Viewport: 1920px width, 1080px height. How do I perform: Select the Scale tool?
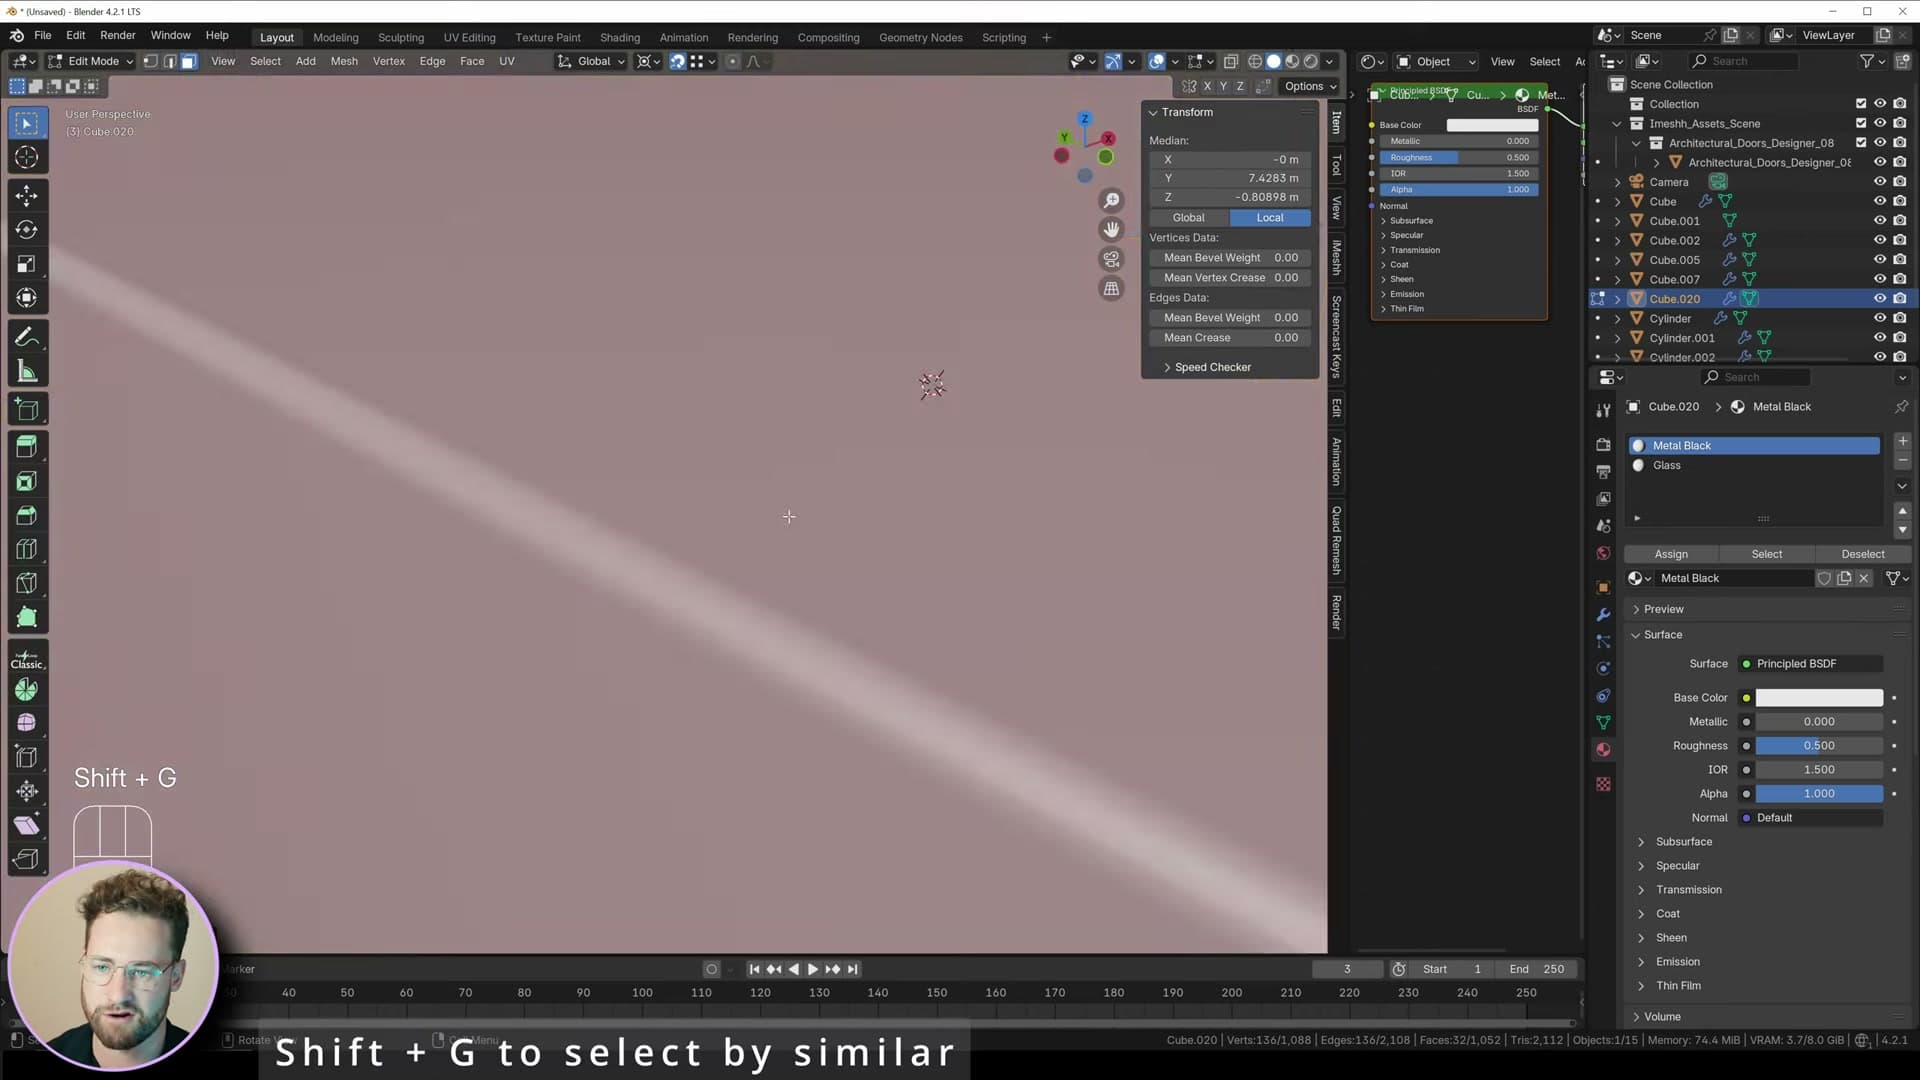[27, 264]
